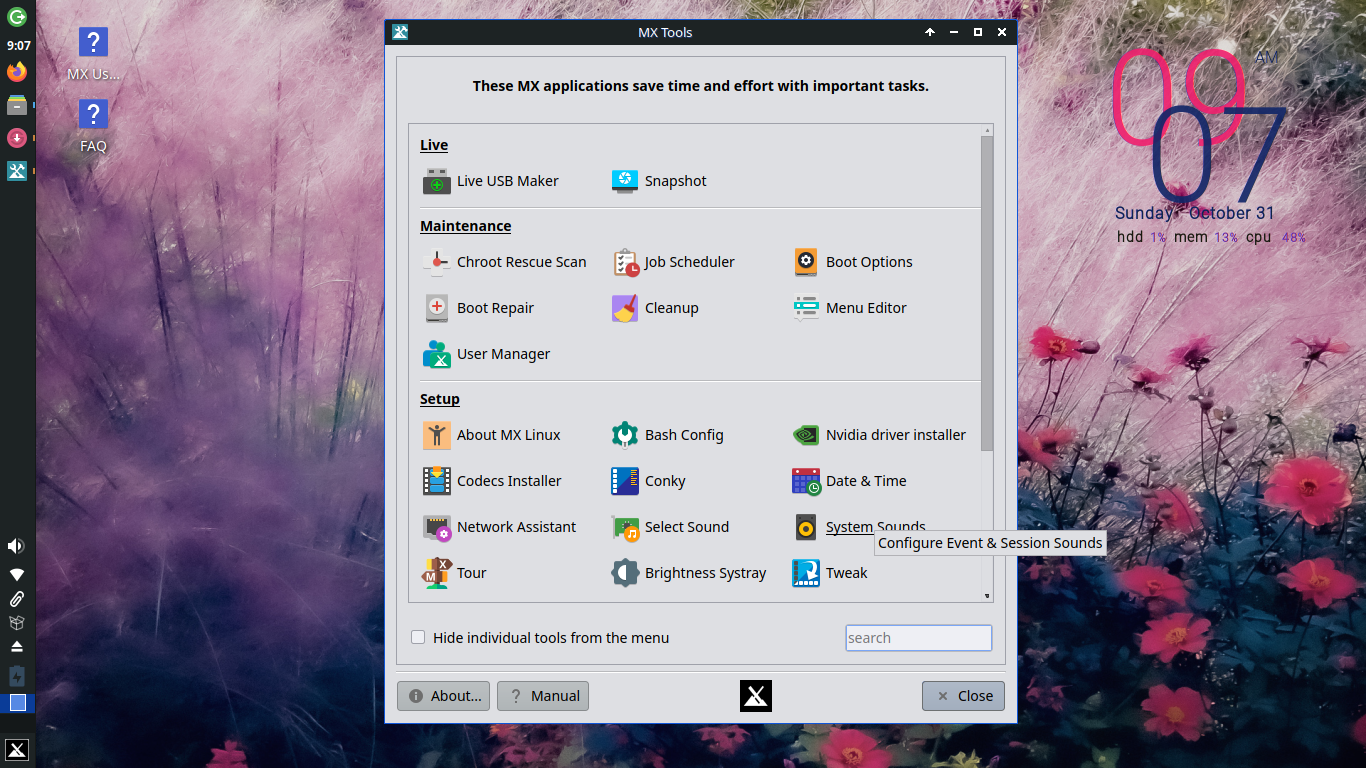Open the Nvidia driver installer icon
Viewport: 1366px width, 768px height.
pyautogui.click(x=806, y=435)
